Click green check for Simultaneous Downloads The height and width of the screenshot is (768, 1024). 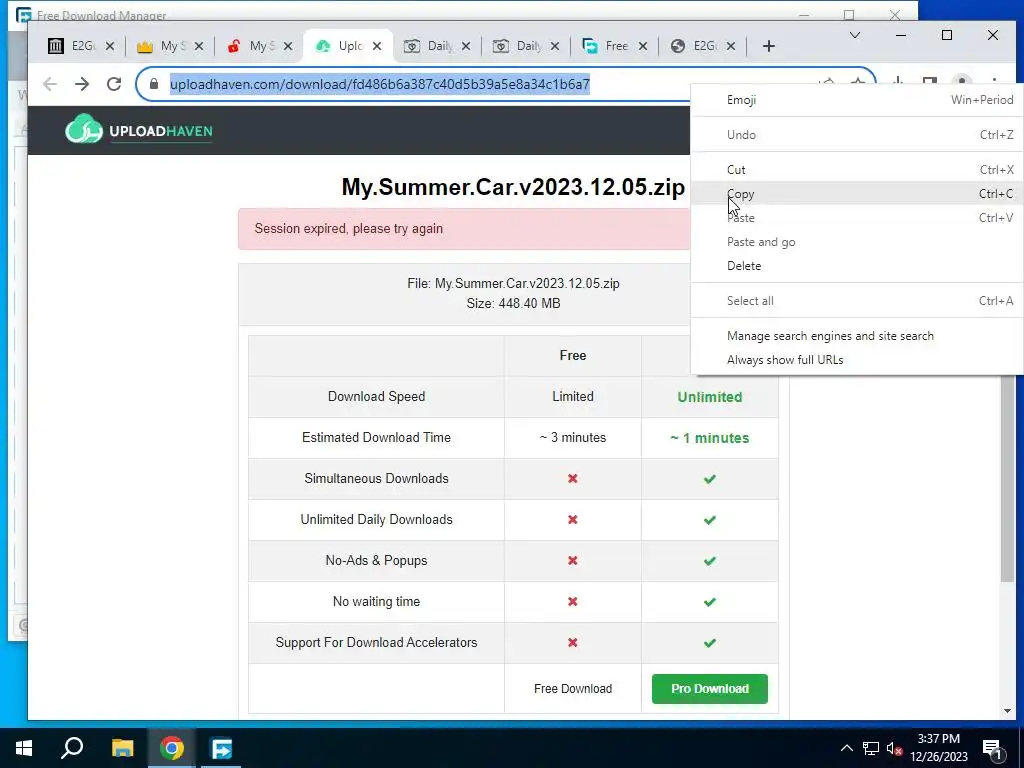(x=710, y=479)
